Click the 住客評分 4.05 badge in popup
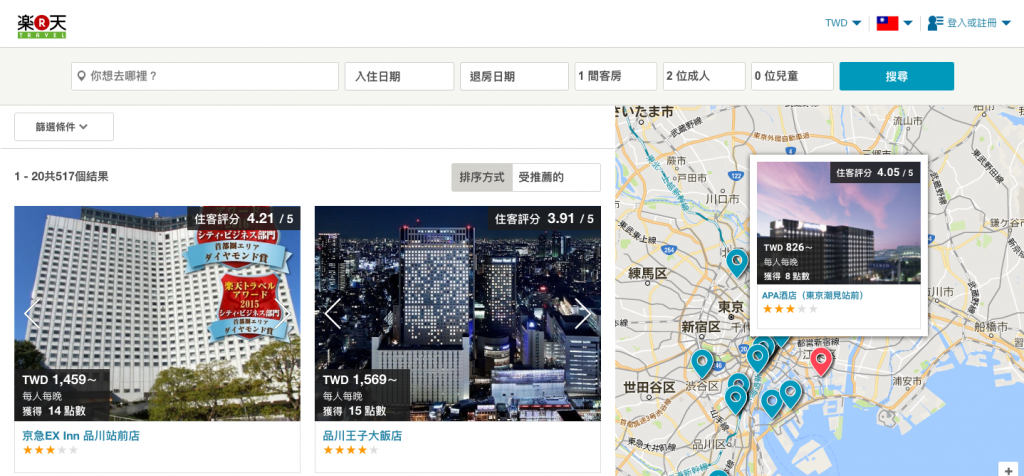This screenshot has height=476, width=1024. pos(875,172)
